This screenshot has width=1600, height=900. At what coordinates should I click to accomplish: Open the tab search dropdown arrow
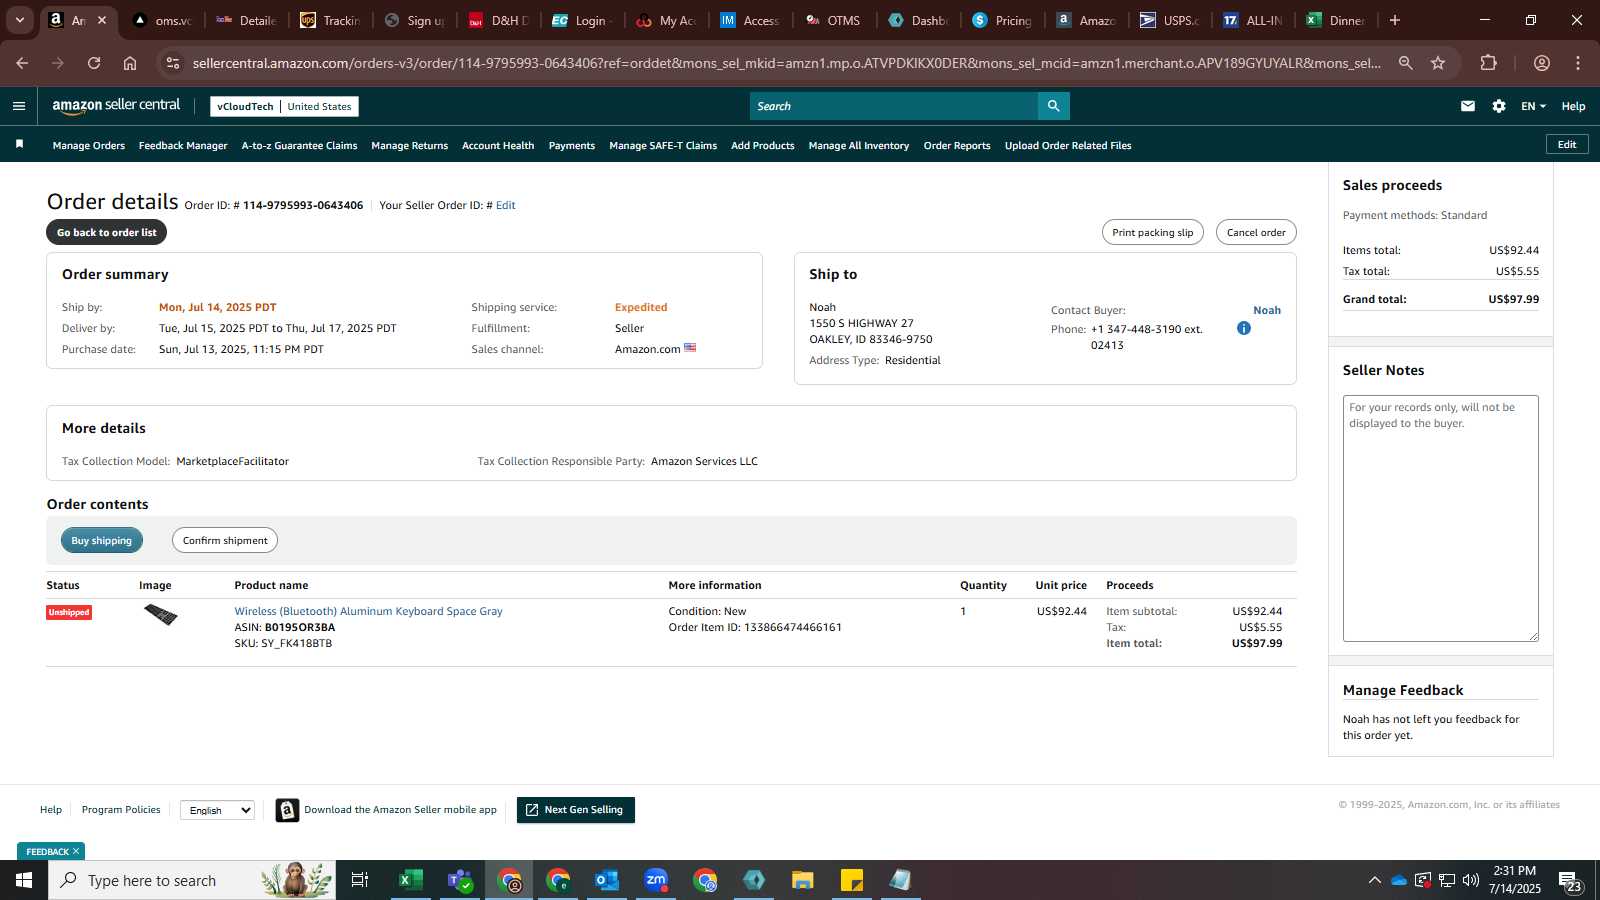[19, 20]
